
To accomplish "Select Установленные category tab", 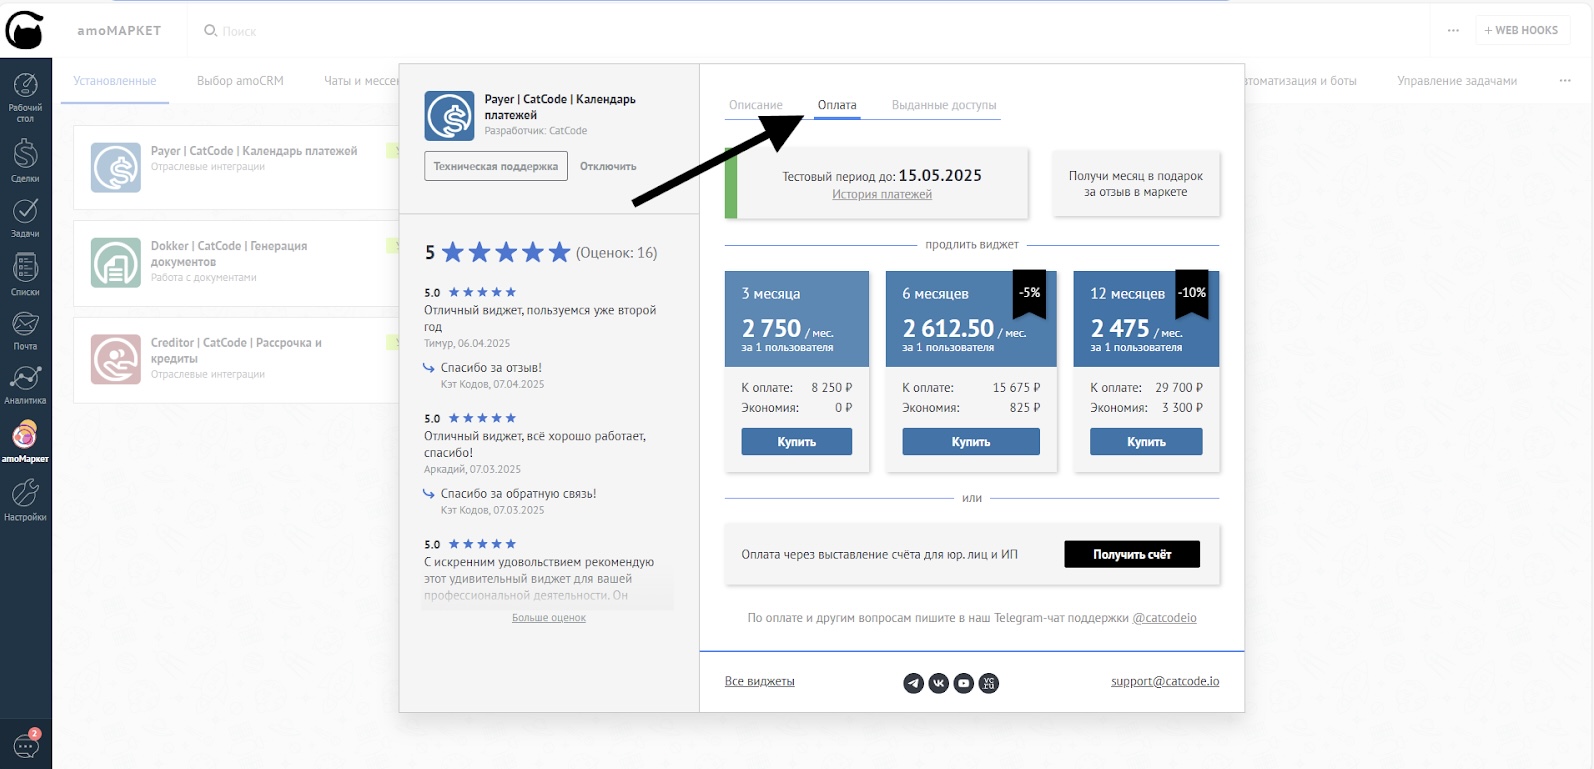I will 115,81.
